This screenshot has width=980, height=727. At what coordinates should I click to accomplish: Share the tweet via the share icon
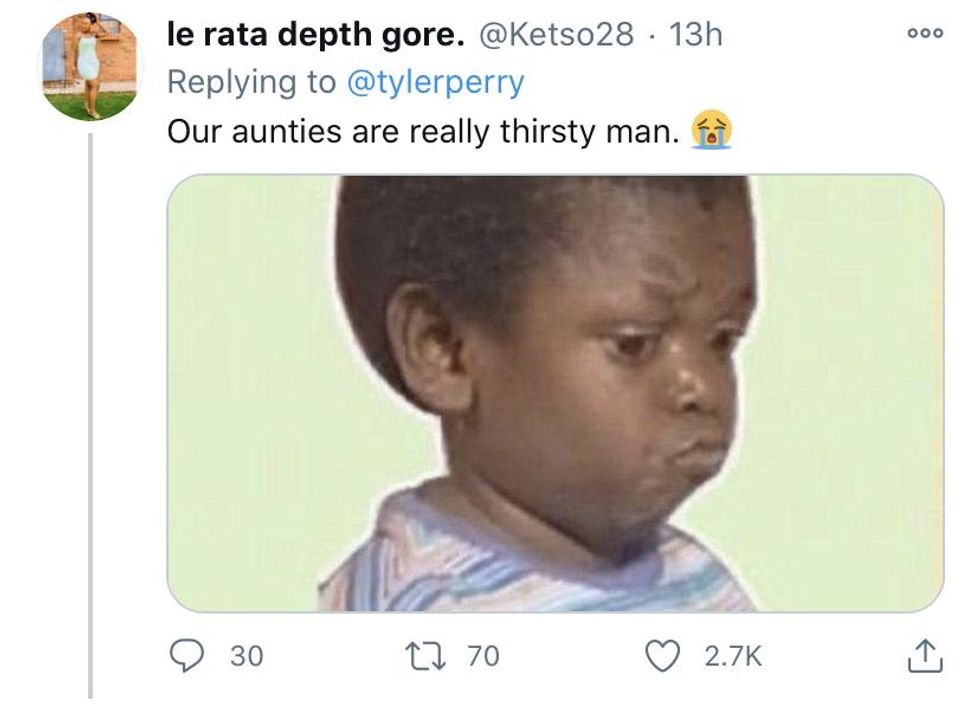(924, 655)
